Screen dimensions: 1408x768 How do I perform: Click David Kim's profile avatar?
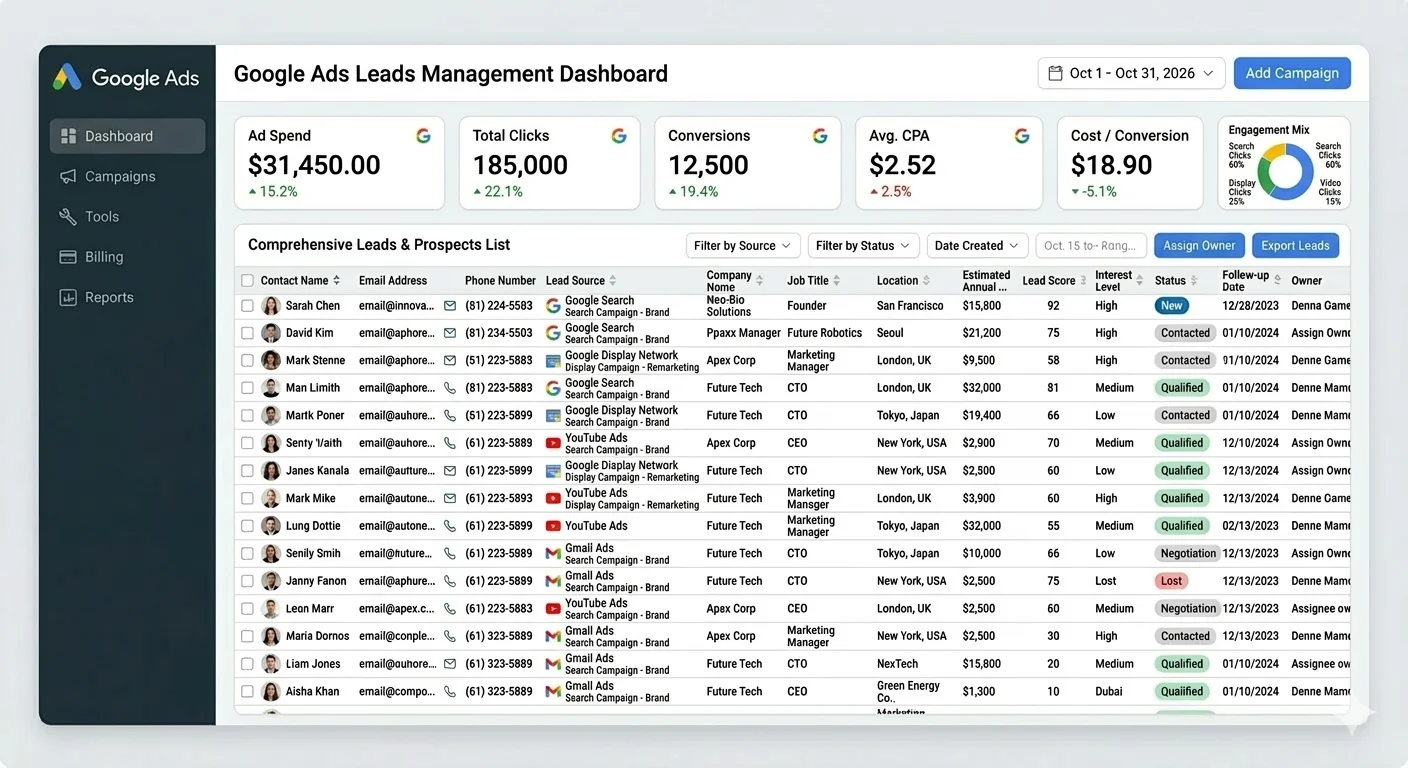[271, 333]
